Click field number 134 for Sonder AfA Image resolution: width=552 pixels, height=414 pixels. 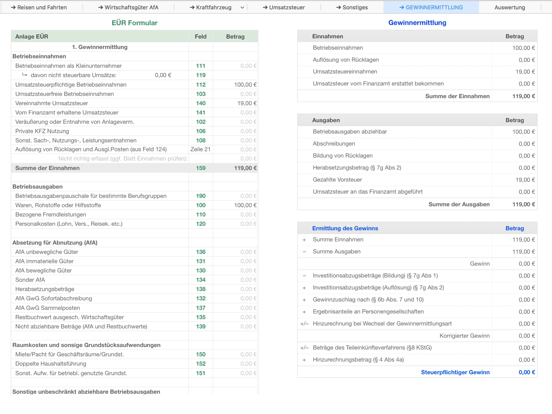pyautogui.click(x=201, y=280)
